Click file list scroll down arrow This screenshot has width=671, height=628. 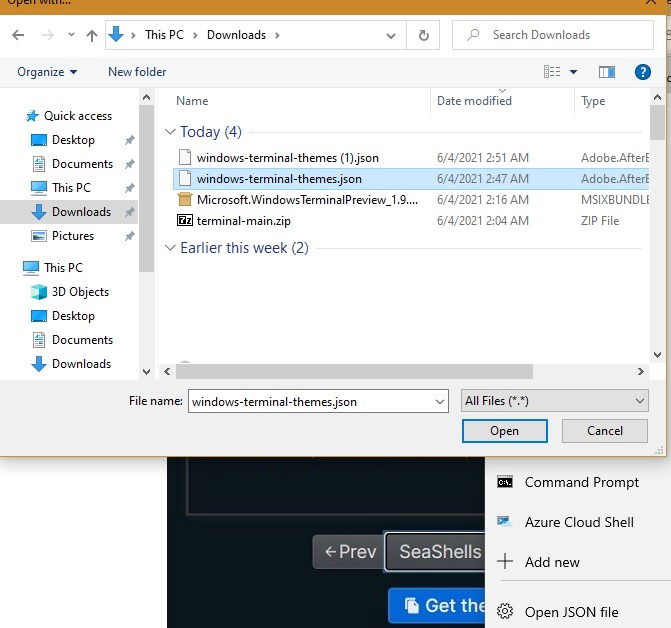pyautogui.click(x=657, y=355)
